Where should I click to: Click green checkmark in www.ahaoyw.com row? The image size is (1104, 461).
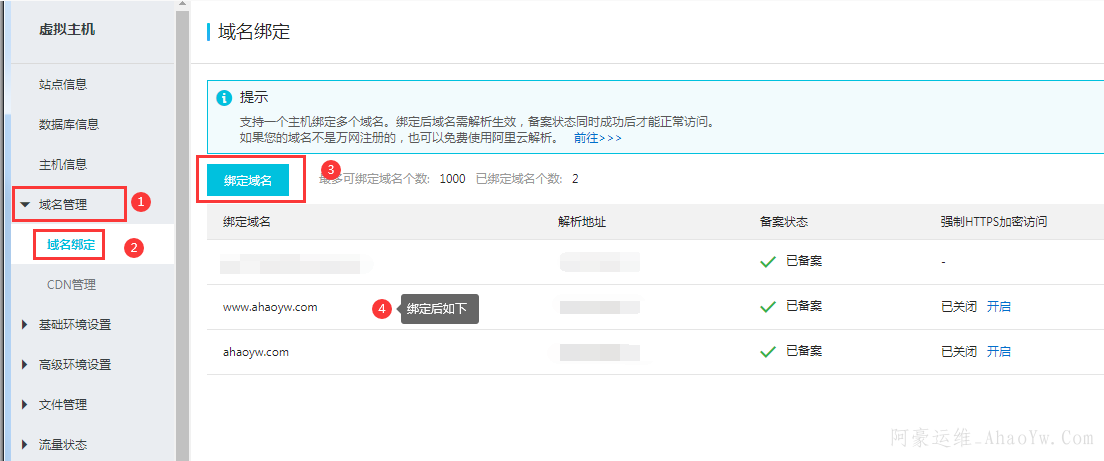pos(767,307)
